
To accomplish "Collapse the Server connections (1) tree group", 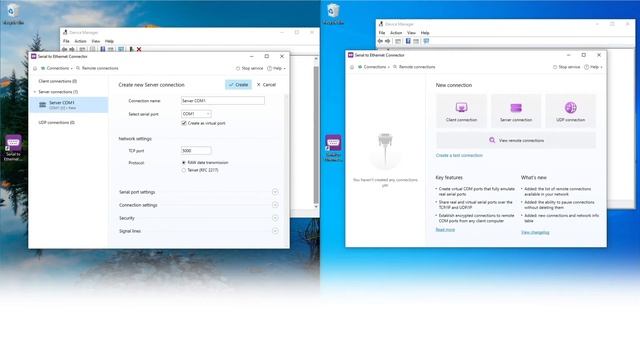I will click(35, 92).
